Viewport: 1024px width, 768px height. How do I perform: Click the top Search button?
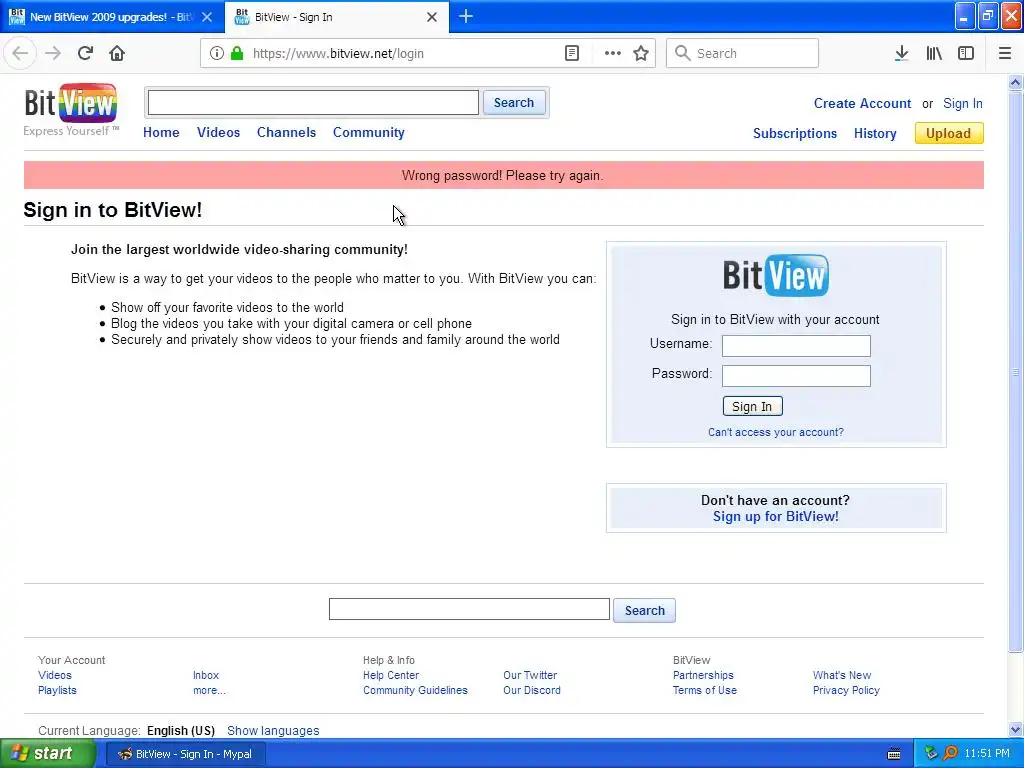tap(513, 103)
